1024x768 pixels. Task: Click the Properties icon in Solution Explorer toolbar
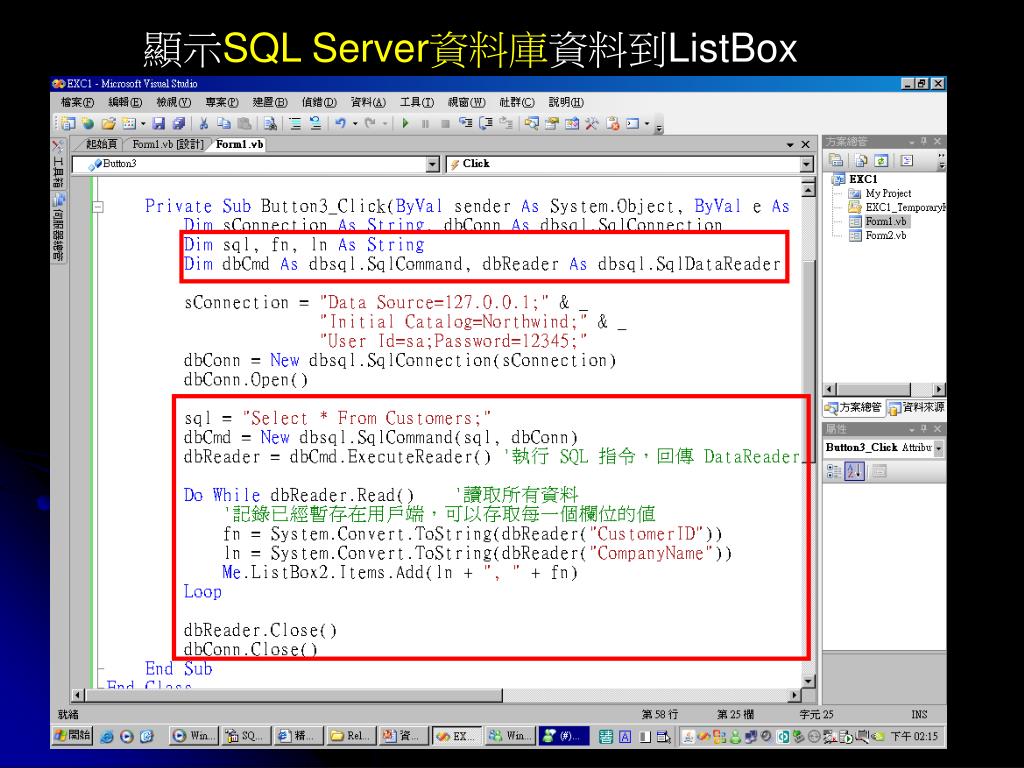pyautogui.click(x=835, y=161)
